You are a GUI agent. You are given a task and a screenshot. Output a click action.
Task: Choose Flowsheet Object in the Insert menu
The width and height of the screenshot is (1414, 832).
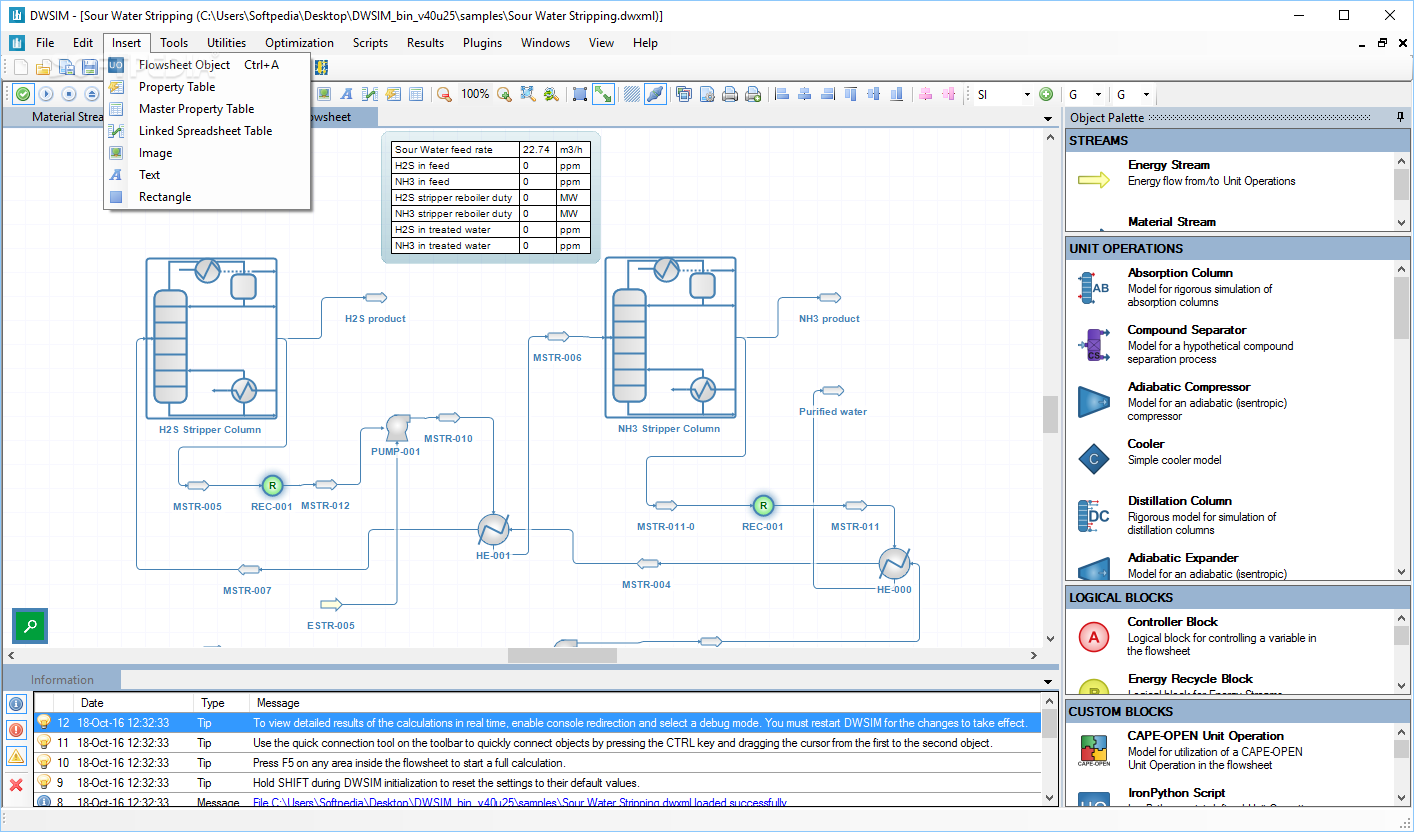coord(208,65)
